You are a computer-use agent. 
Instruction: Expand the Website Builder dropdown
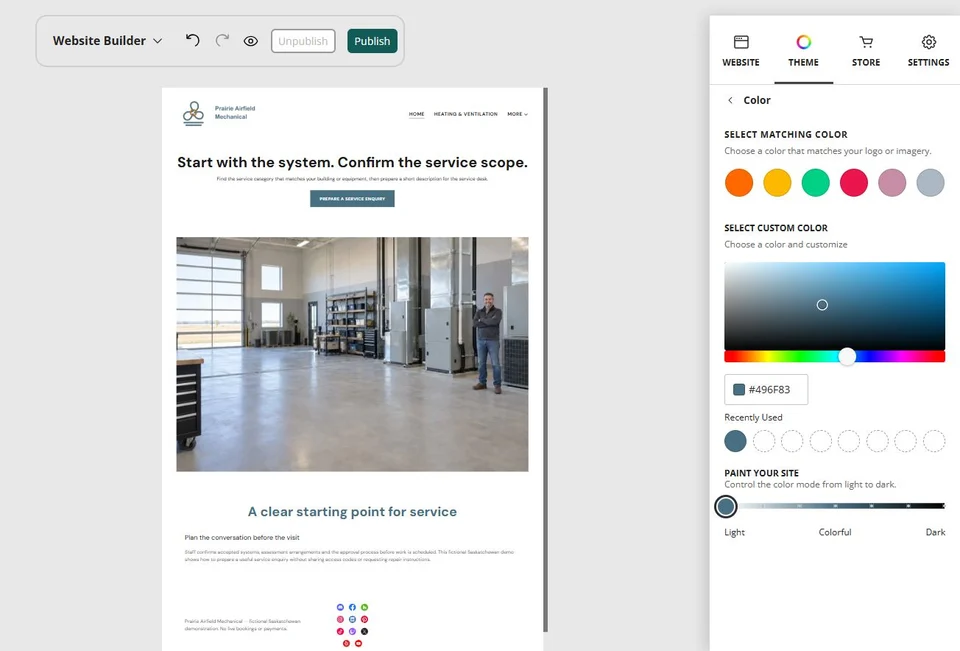[x=107, y=40]
